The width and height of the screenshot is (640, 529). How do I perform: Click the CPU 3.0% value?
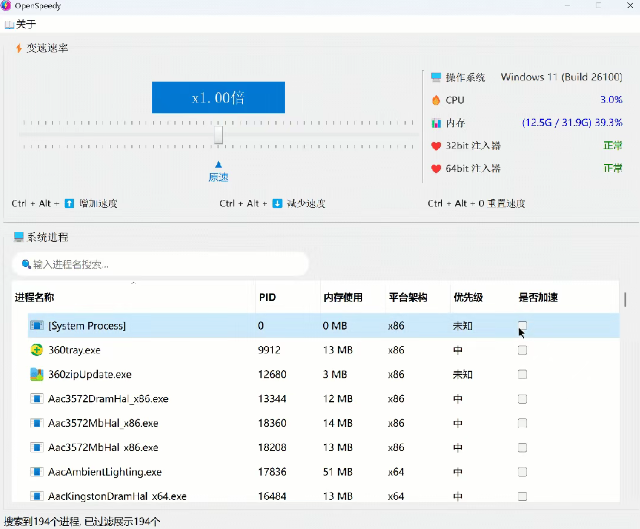pyautogui.click(x=611, y=100)
